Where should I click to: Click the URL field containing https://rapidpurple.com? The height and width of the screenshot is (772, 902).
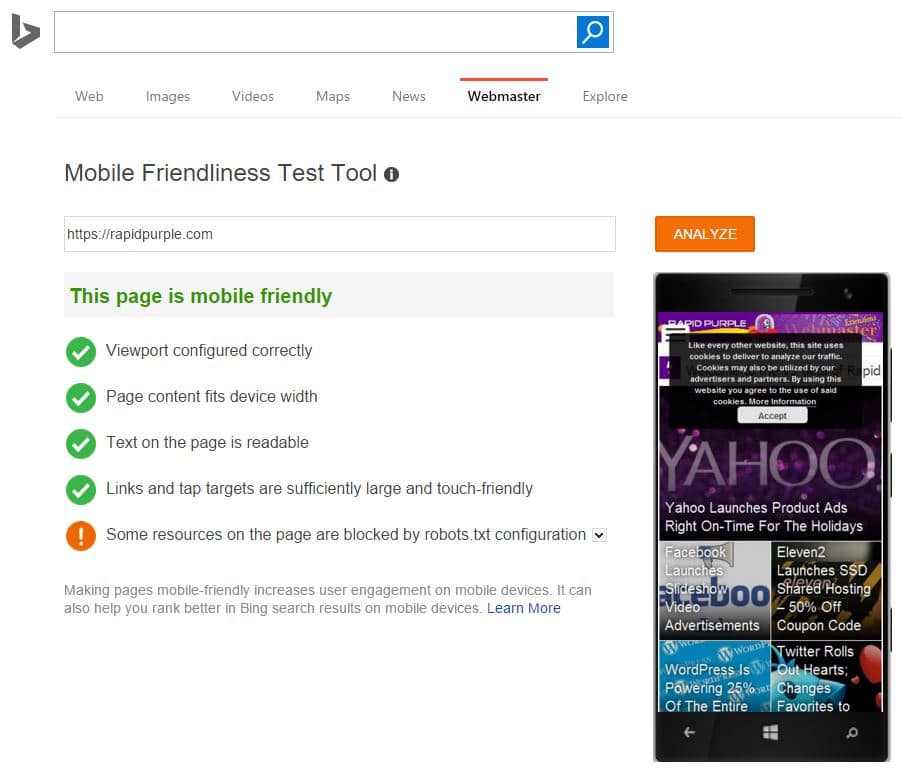coord(340,234)
